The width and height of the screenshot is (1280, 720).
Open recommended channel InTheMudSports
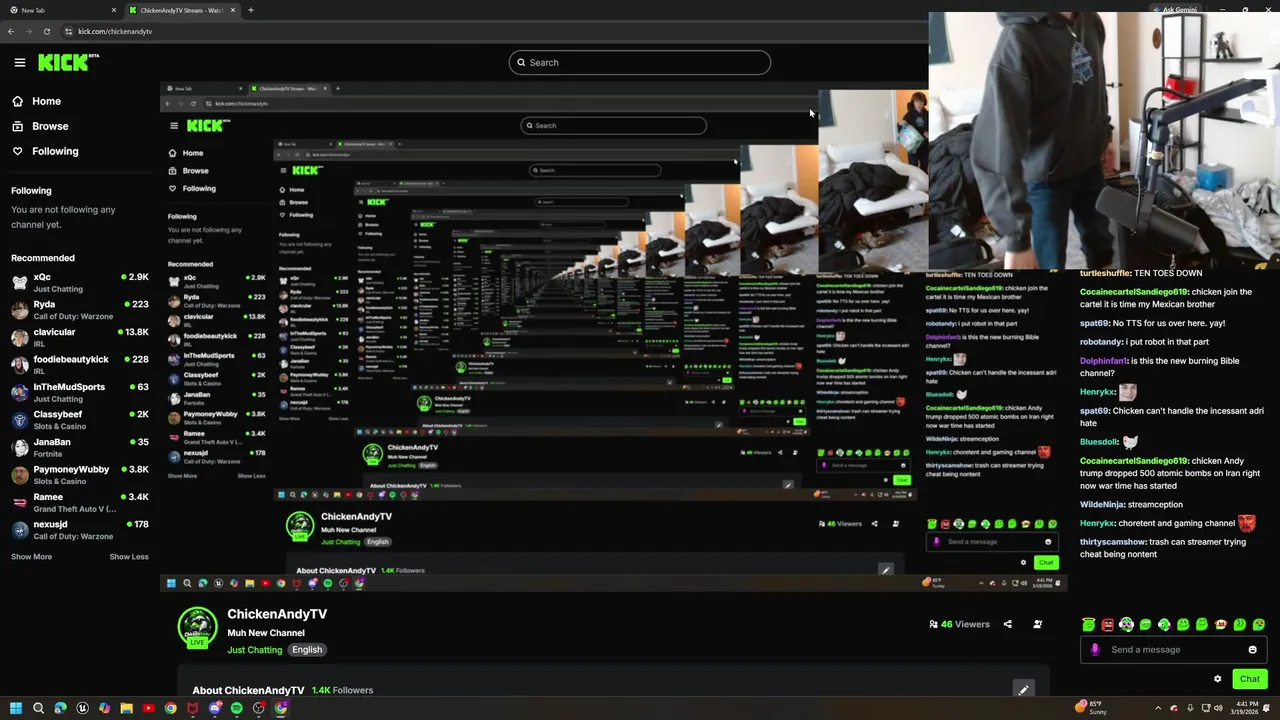click(80, 392)
